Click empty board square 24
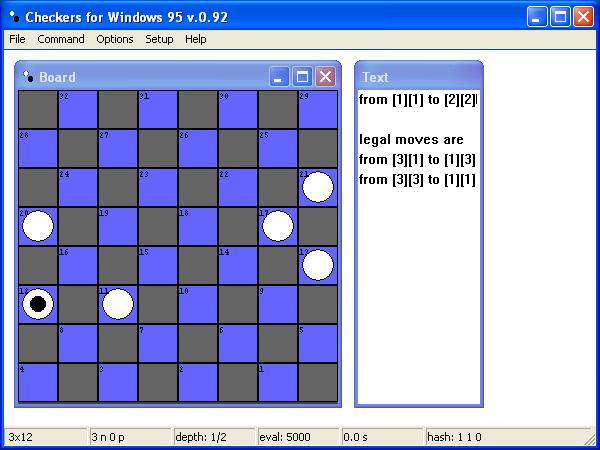The image size is (600, 450). coord(78,188)
